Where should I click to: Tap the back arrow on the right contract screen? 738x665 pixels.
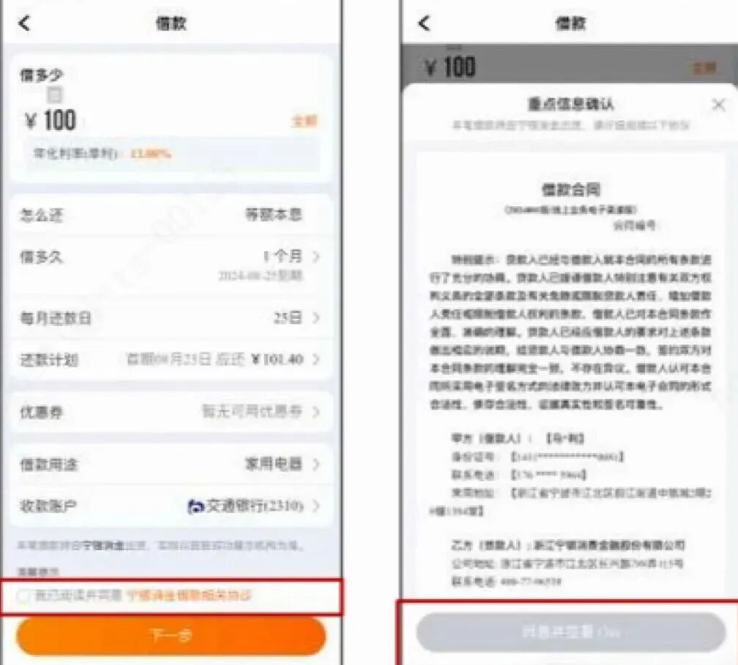pyautogui.click(x=424, y=24)
